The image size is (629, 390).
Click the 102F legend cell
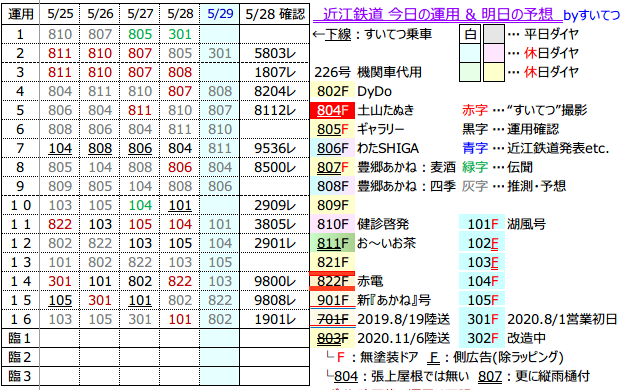click(482, 243)
